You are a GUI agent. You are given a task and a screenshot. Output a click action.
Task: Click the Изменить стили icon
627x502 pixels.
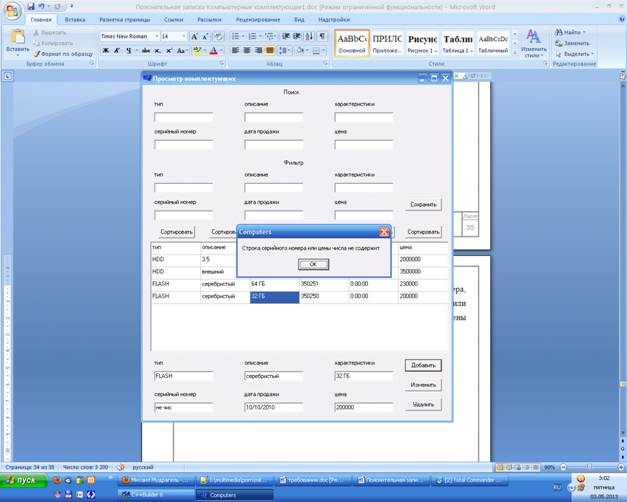tap(533, 36)
